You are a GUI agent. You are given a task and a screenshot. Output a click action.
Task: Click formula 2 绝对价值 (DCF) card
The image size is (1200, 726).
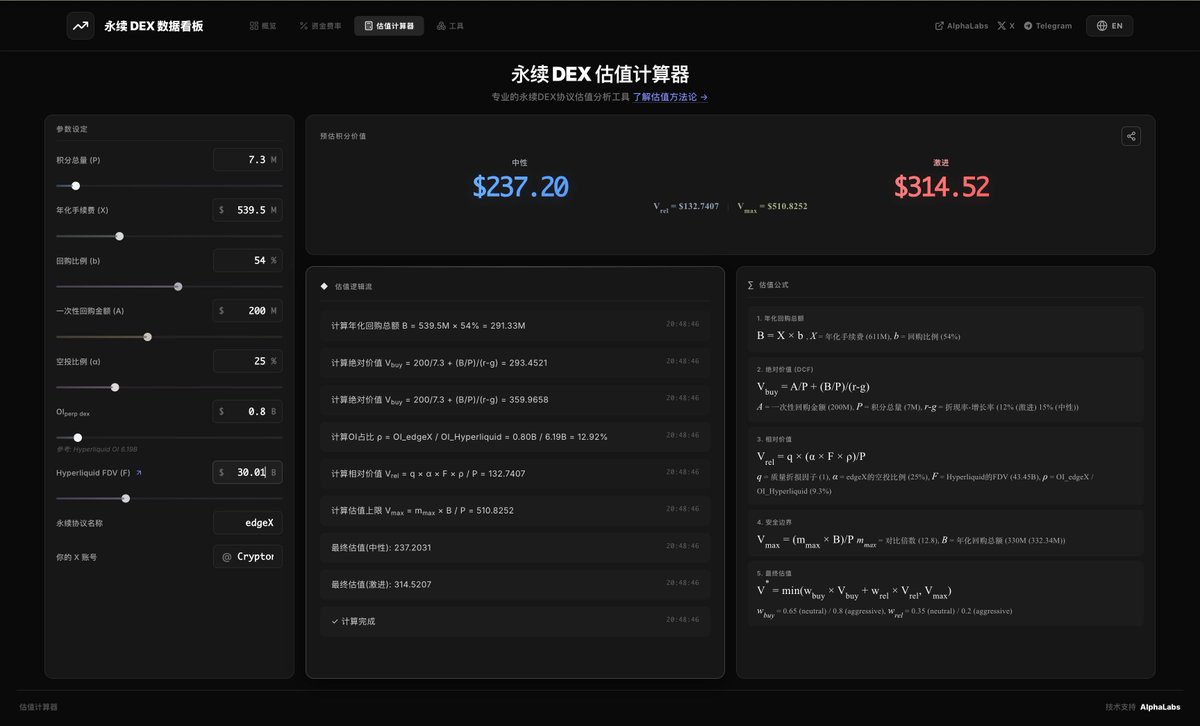coord(945,389)
